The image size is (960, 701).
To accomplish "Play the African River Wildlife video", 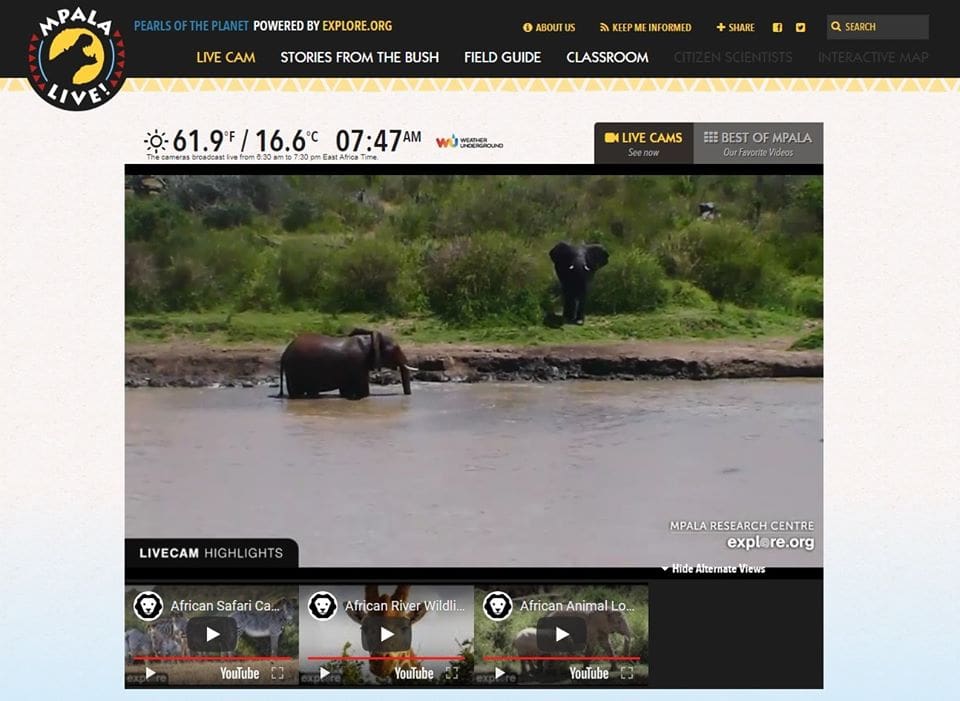I will coord(386,634).
